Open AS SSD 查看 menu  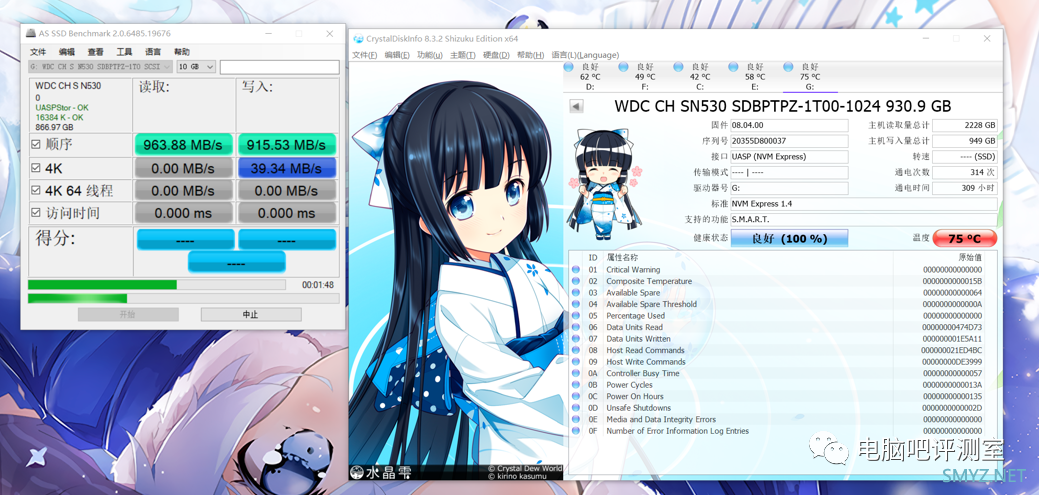pos(95,52)
